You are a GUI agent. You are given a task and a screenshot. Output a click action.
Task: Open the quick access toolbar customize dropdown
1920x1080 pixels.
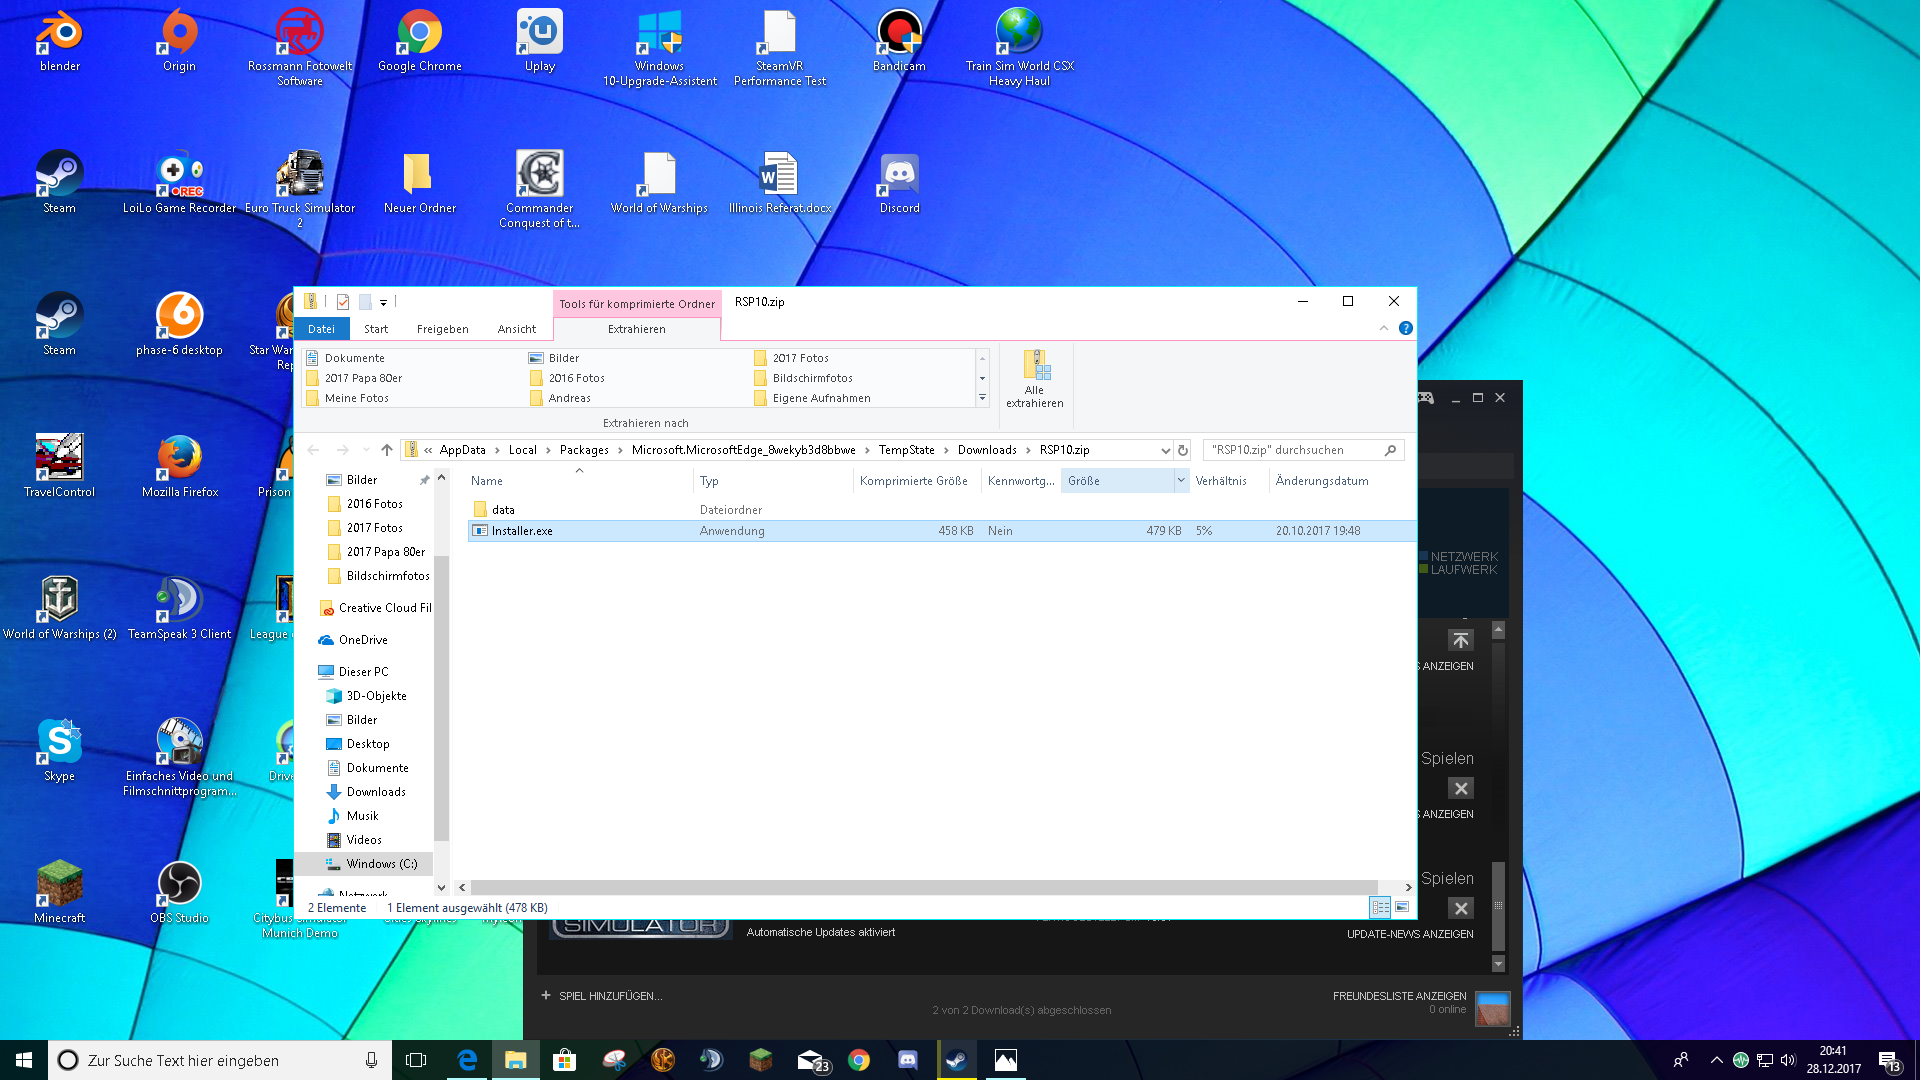[x=383, y=302]
